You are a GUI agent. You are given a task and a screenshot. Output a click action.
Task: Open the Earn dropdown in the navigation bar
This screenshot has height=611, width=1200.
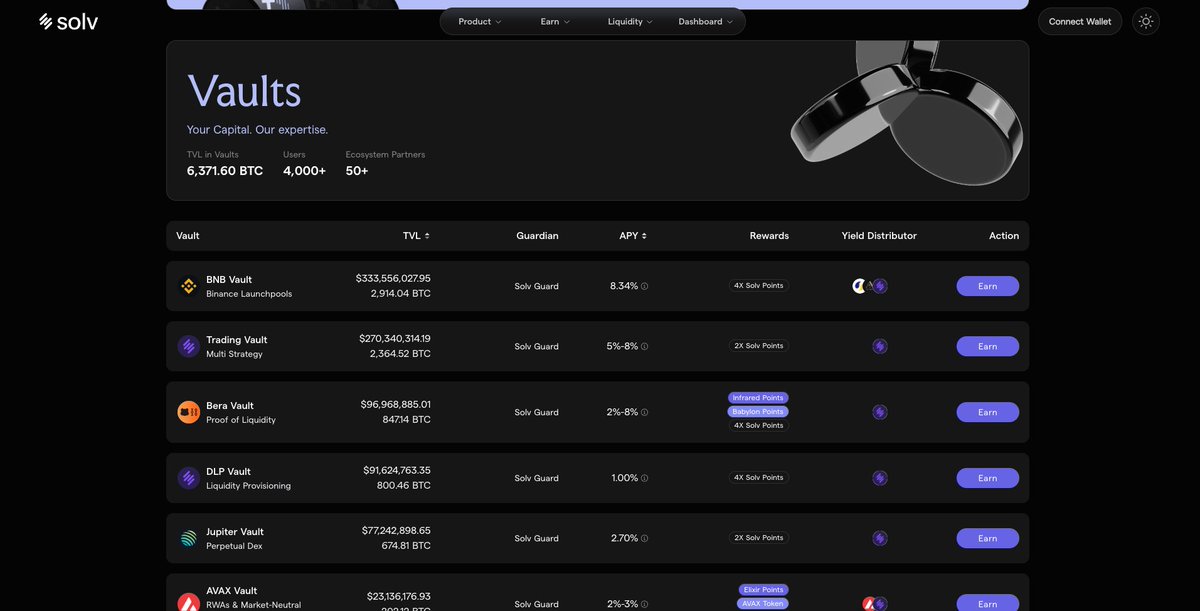(555, 21)
